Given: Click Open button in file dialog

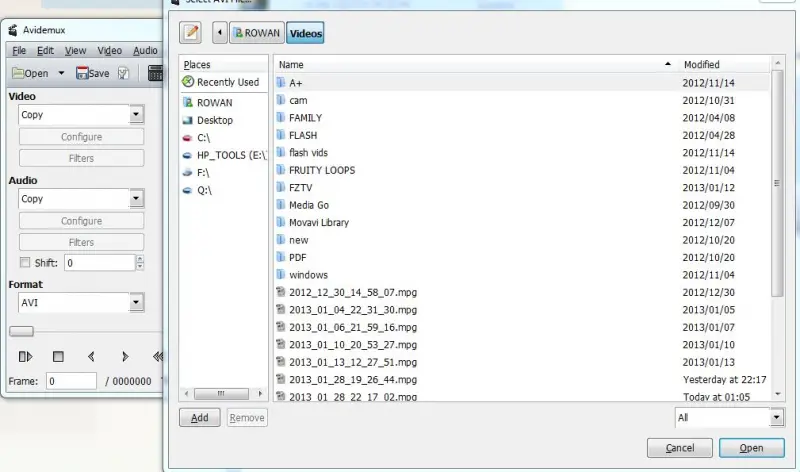Looking at the screenshot, I should 752,448.
